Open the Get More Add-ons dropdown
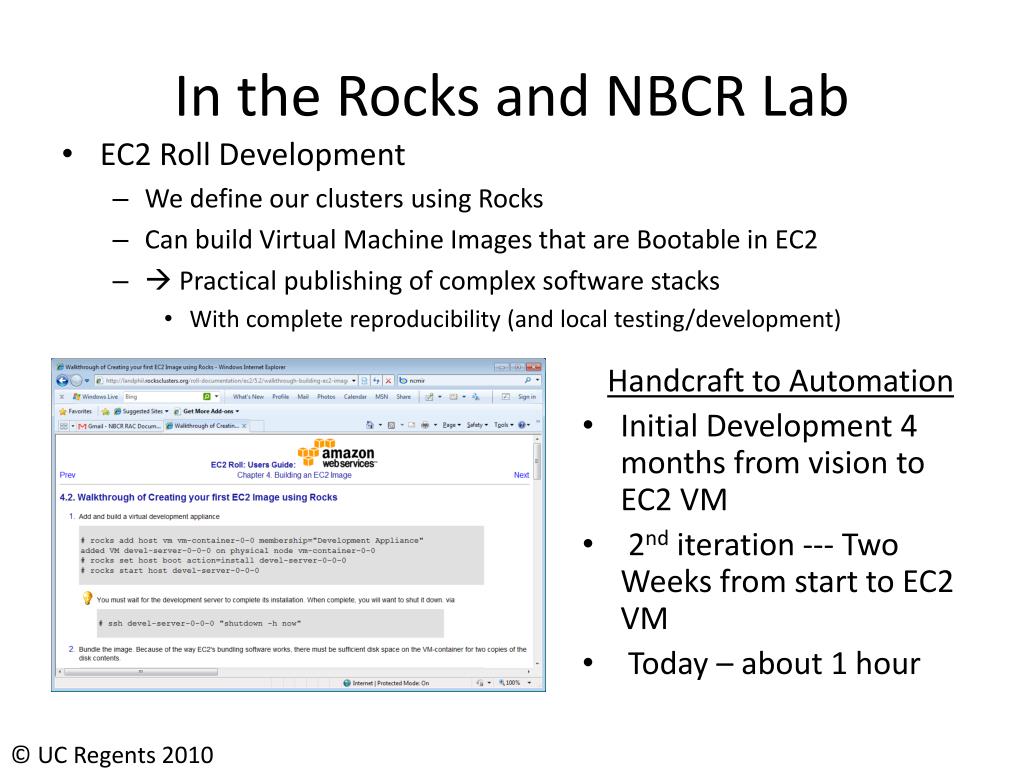Viewport: 1024px width, 768px height. tap(206, 411)
